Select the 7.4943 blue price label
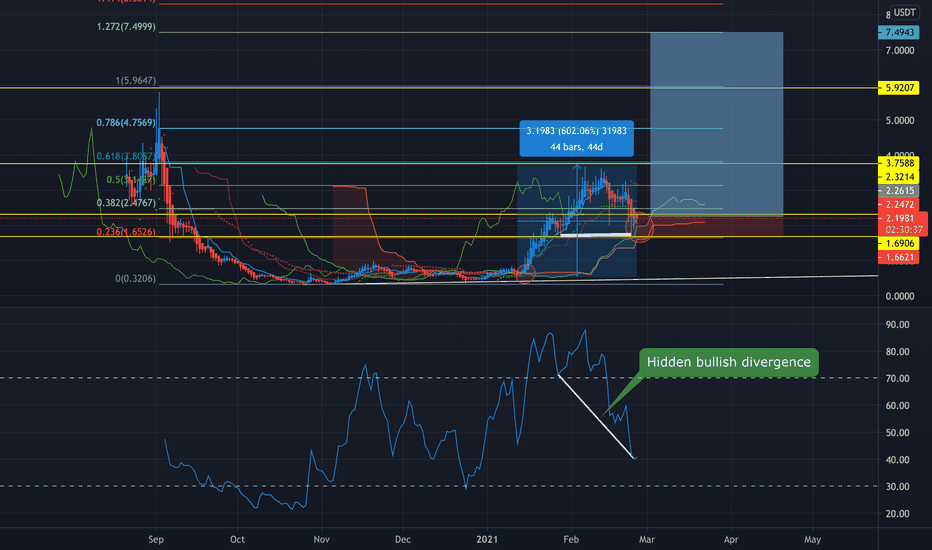This screenshot has width=932, height=550. 899,32
